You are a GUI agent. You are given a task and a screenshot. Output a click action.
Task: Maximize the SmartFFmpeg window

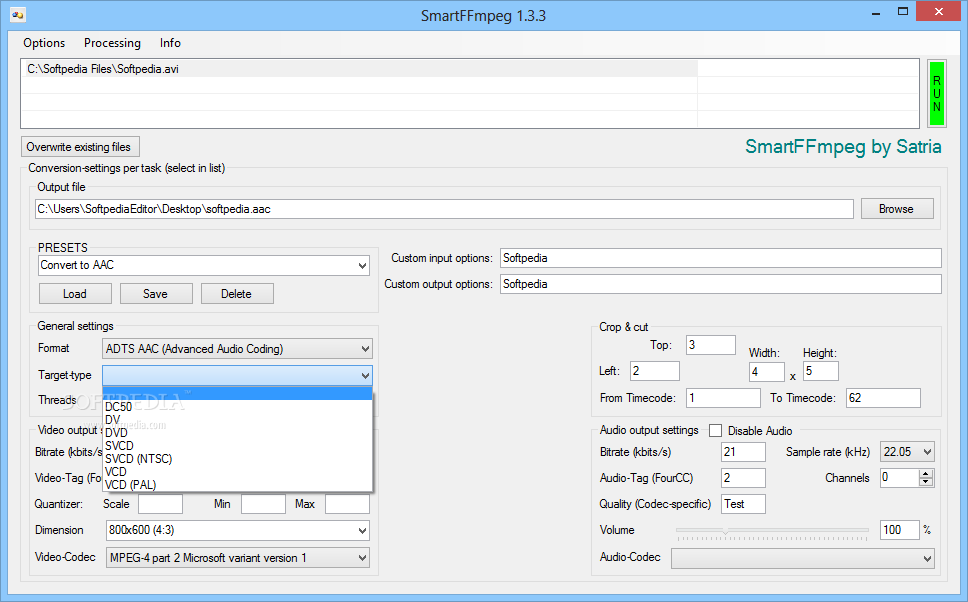tap(903, 12)
